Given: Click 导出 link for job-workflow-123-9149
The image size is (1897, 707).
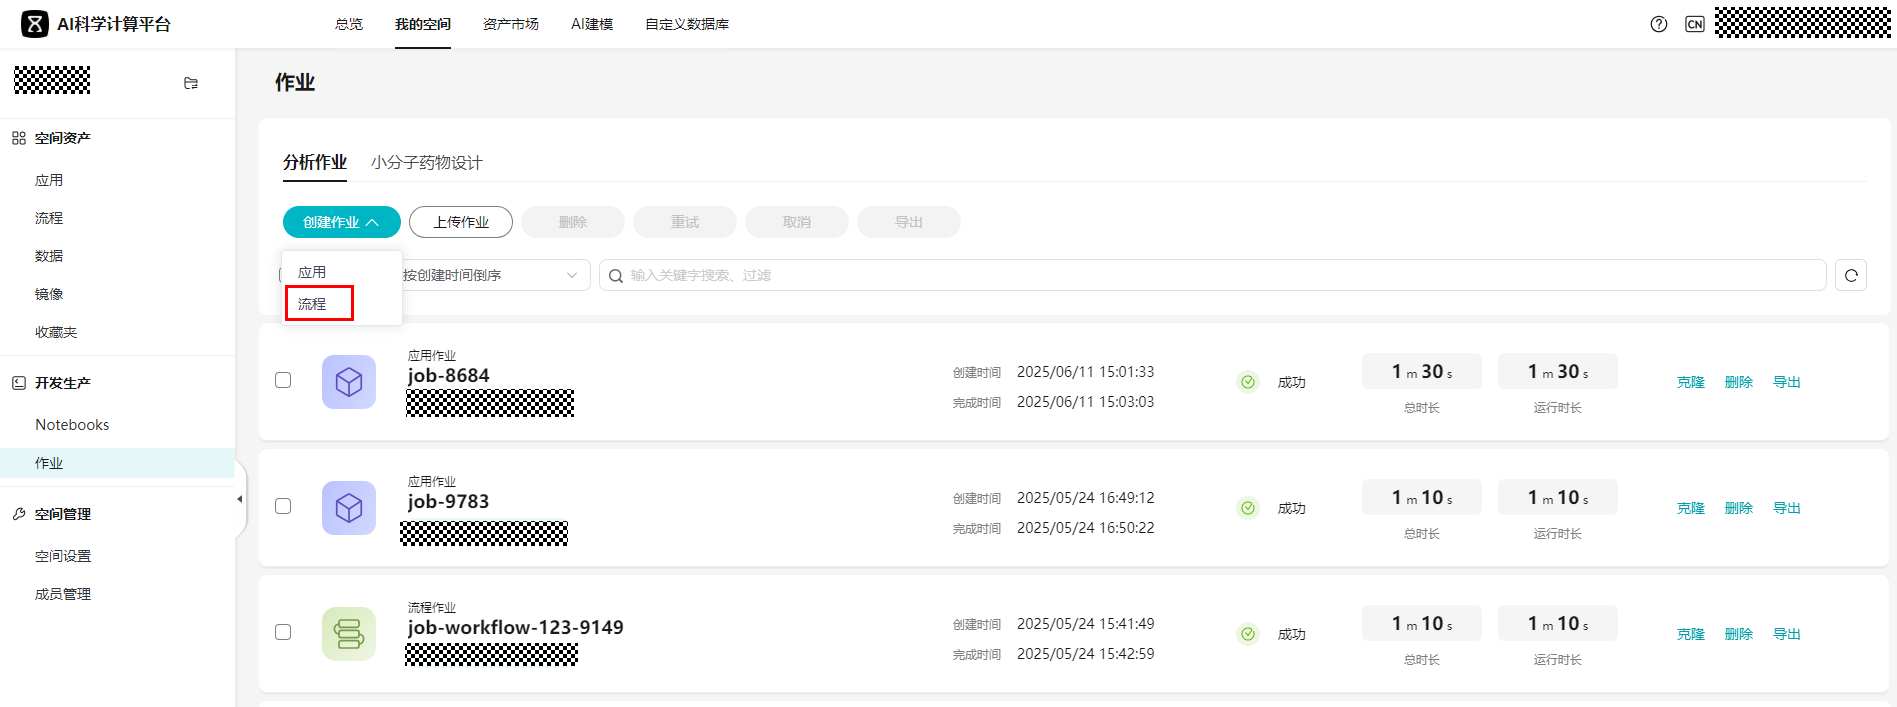Looking at the screenshot, I should pyautogui.click(x=1787, y=634).
